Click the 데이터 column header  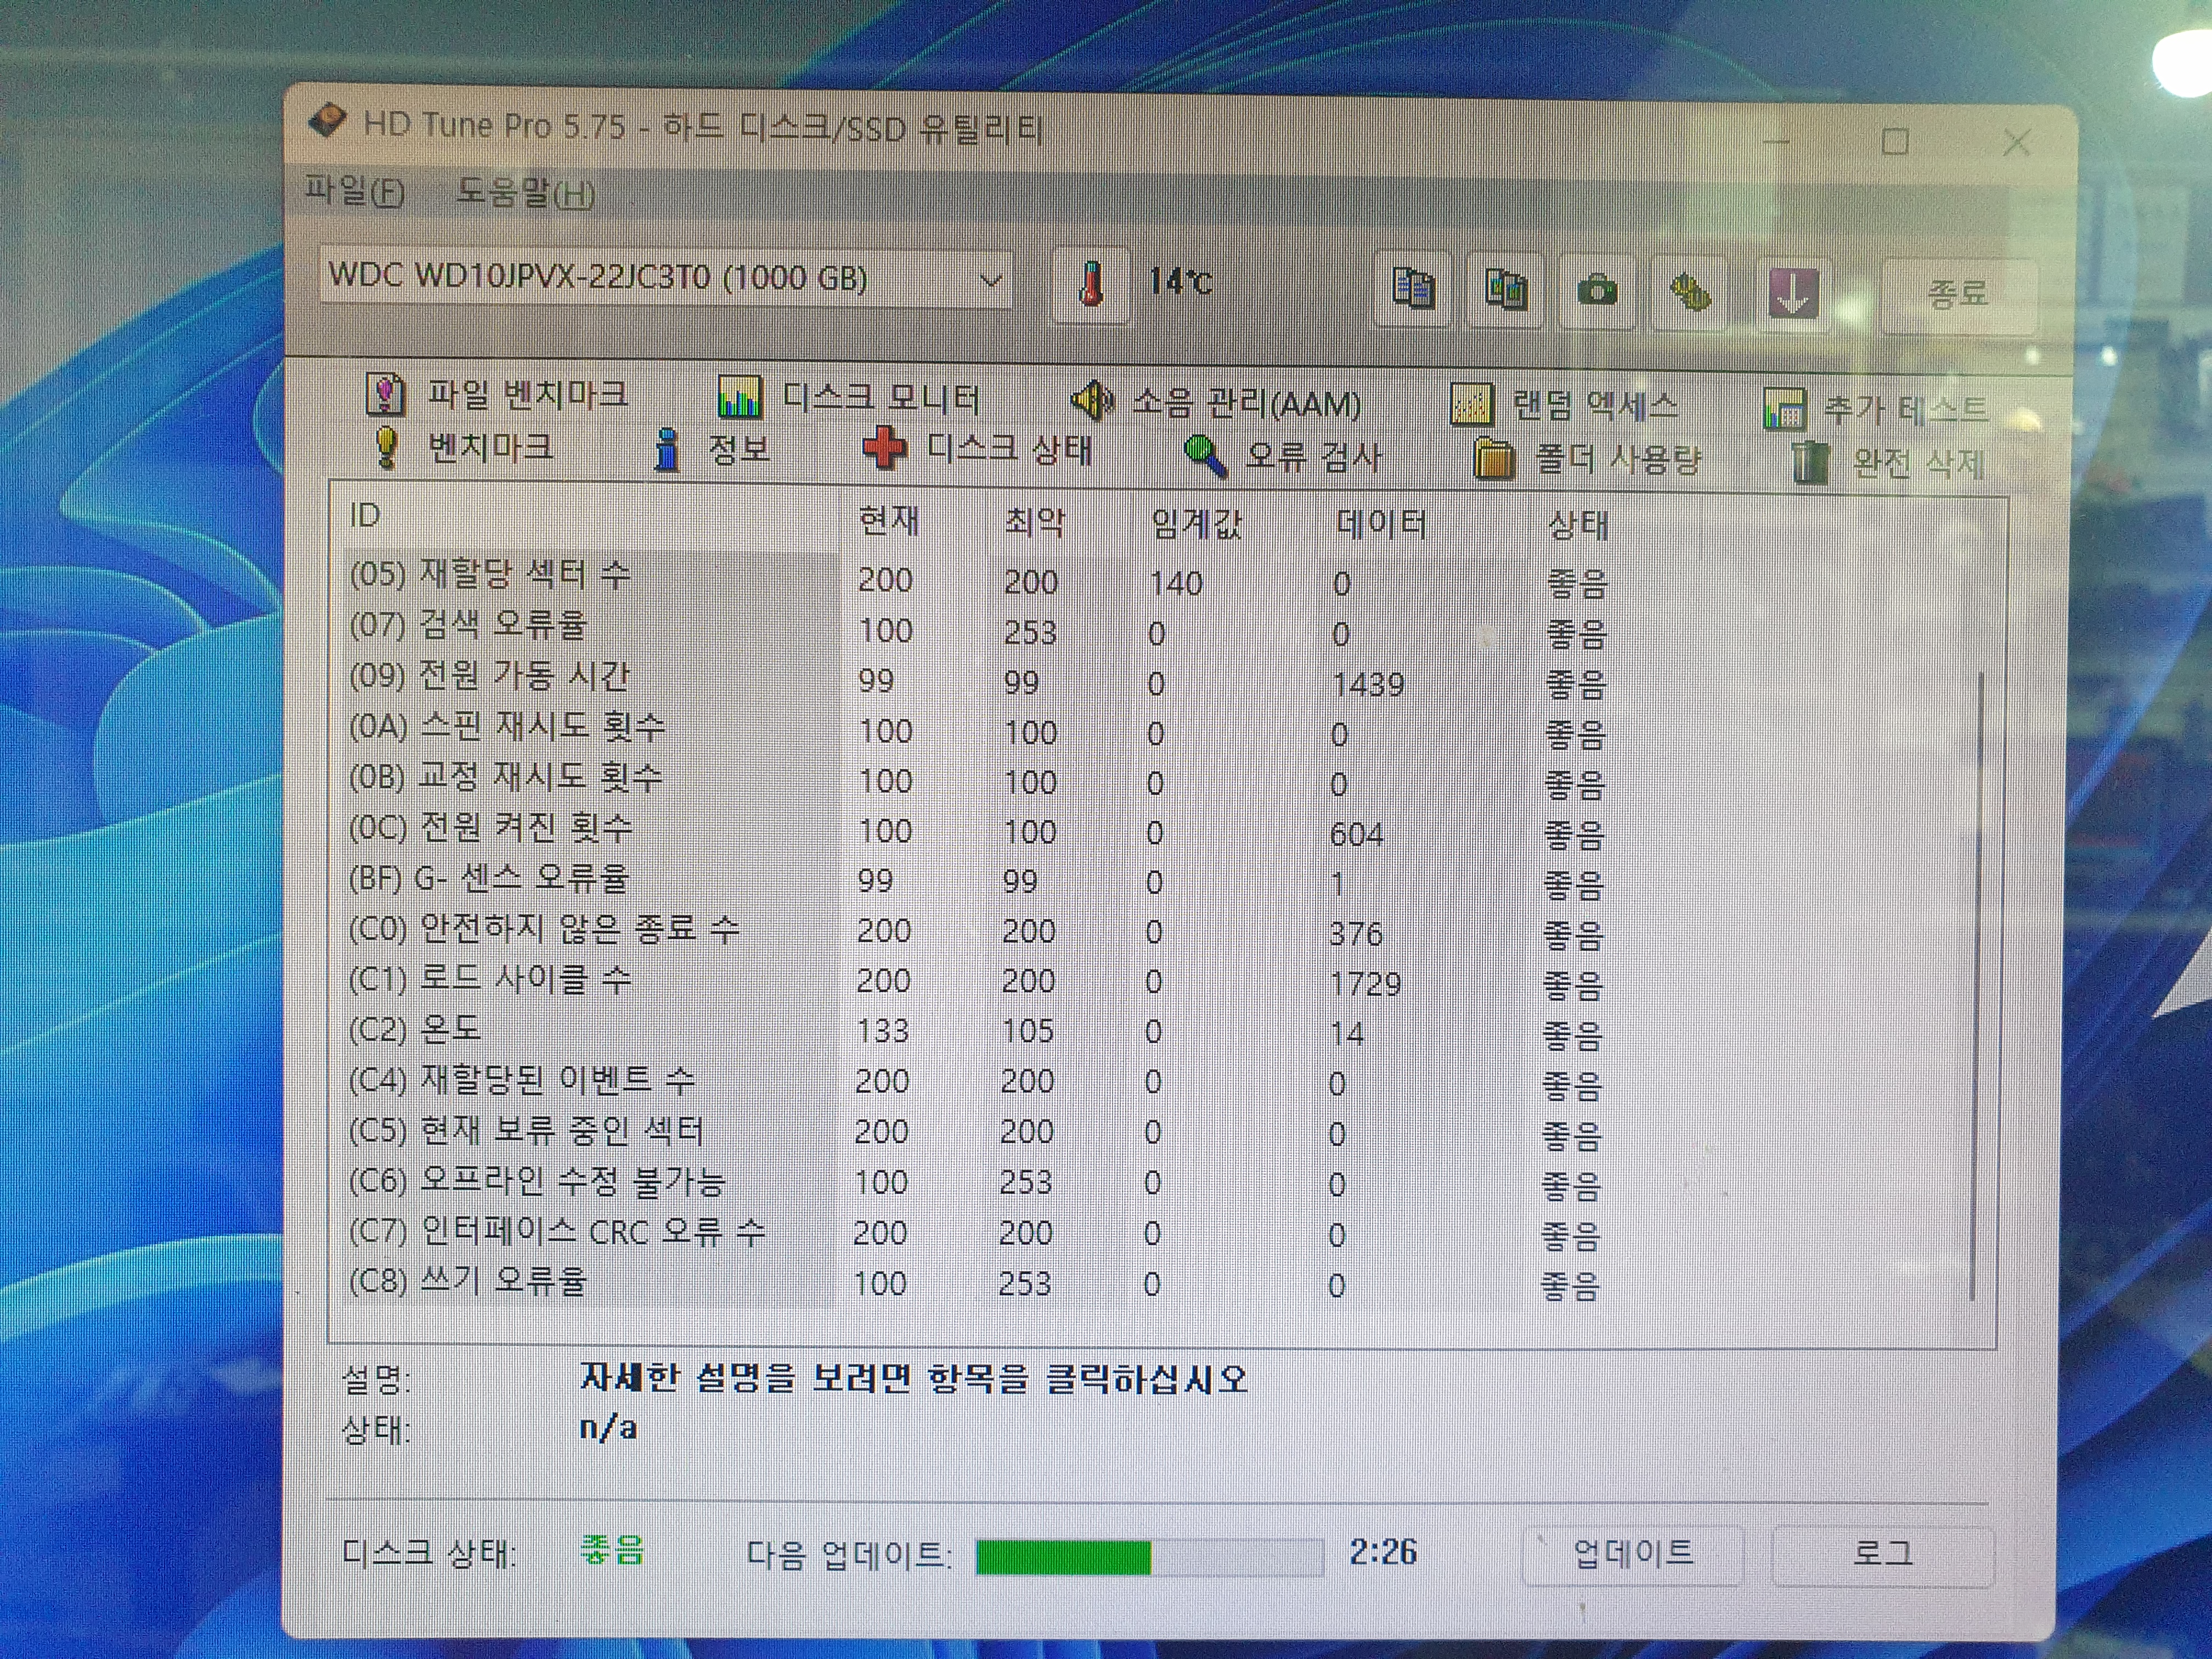(x=1381, y=524)
